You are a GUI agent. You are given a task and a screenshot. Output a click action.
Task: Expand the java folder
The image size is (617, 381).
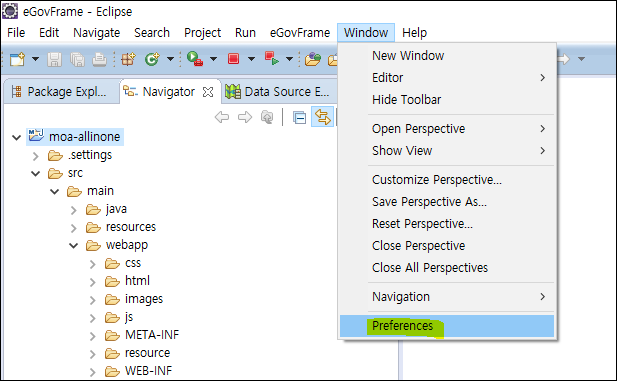point(74,210)
